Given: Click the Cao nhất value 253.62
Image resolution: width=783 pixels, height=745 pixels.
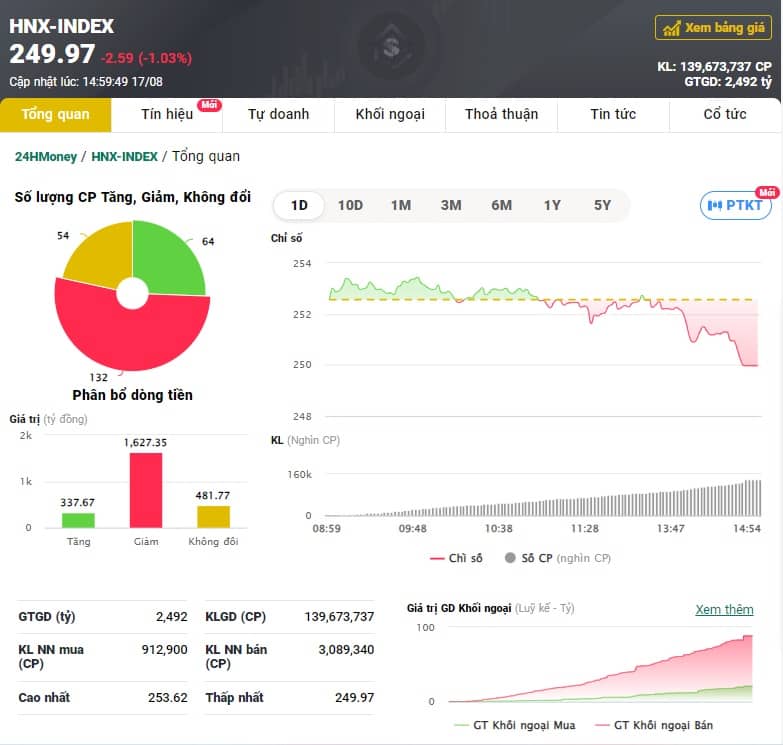Looking at the screenshot, I should (x=167, y=698).
